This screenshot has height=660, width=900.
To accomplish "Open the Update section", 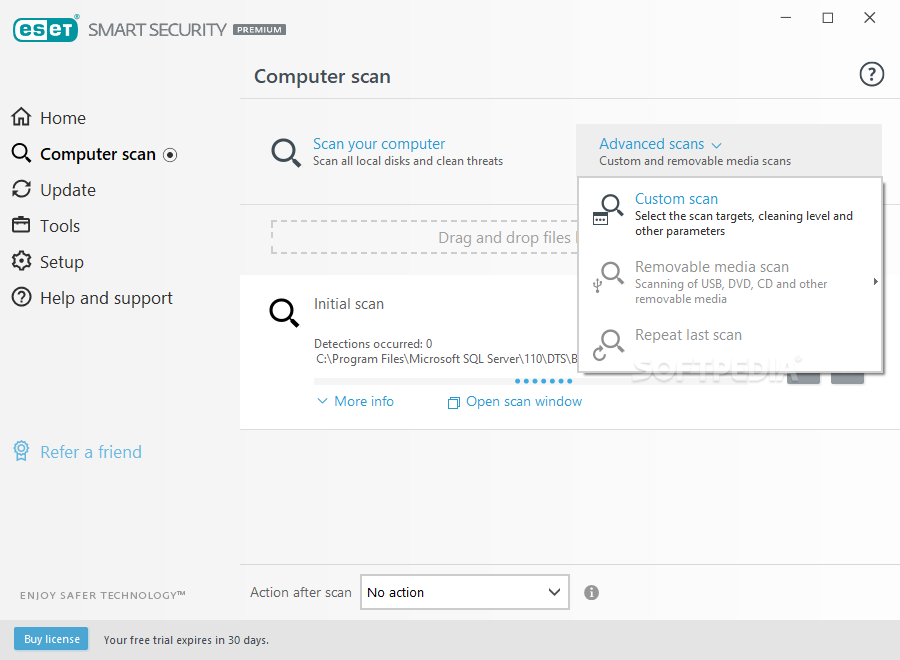I will (x=68, y=190).
